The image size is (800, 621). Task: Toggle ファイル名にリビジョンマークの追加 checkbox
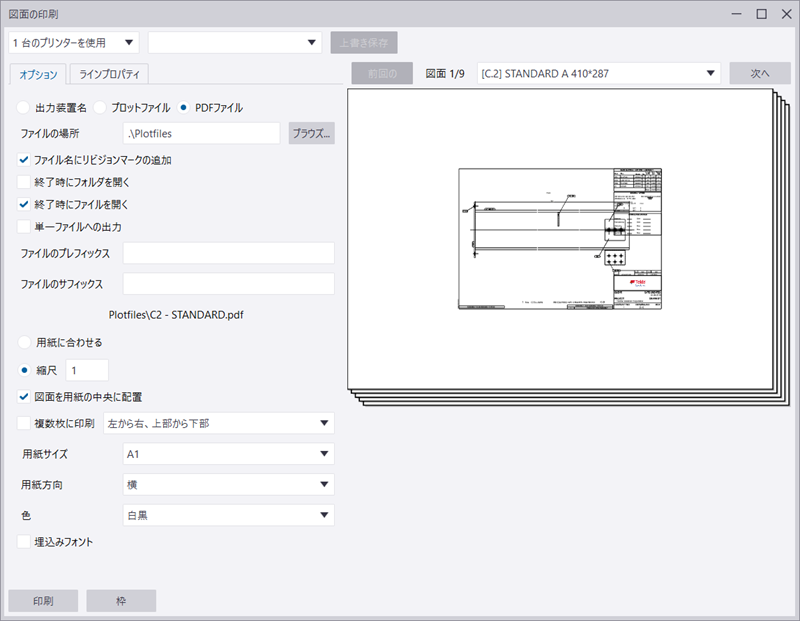23,160
